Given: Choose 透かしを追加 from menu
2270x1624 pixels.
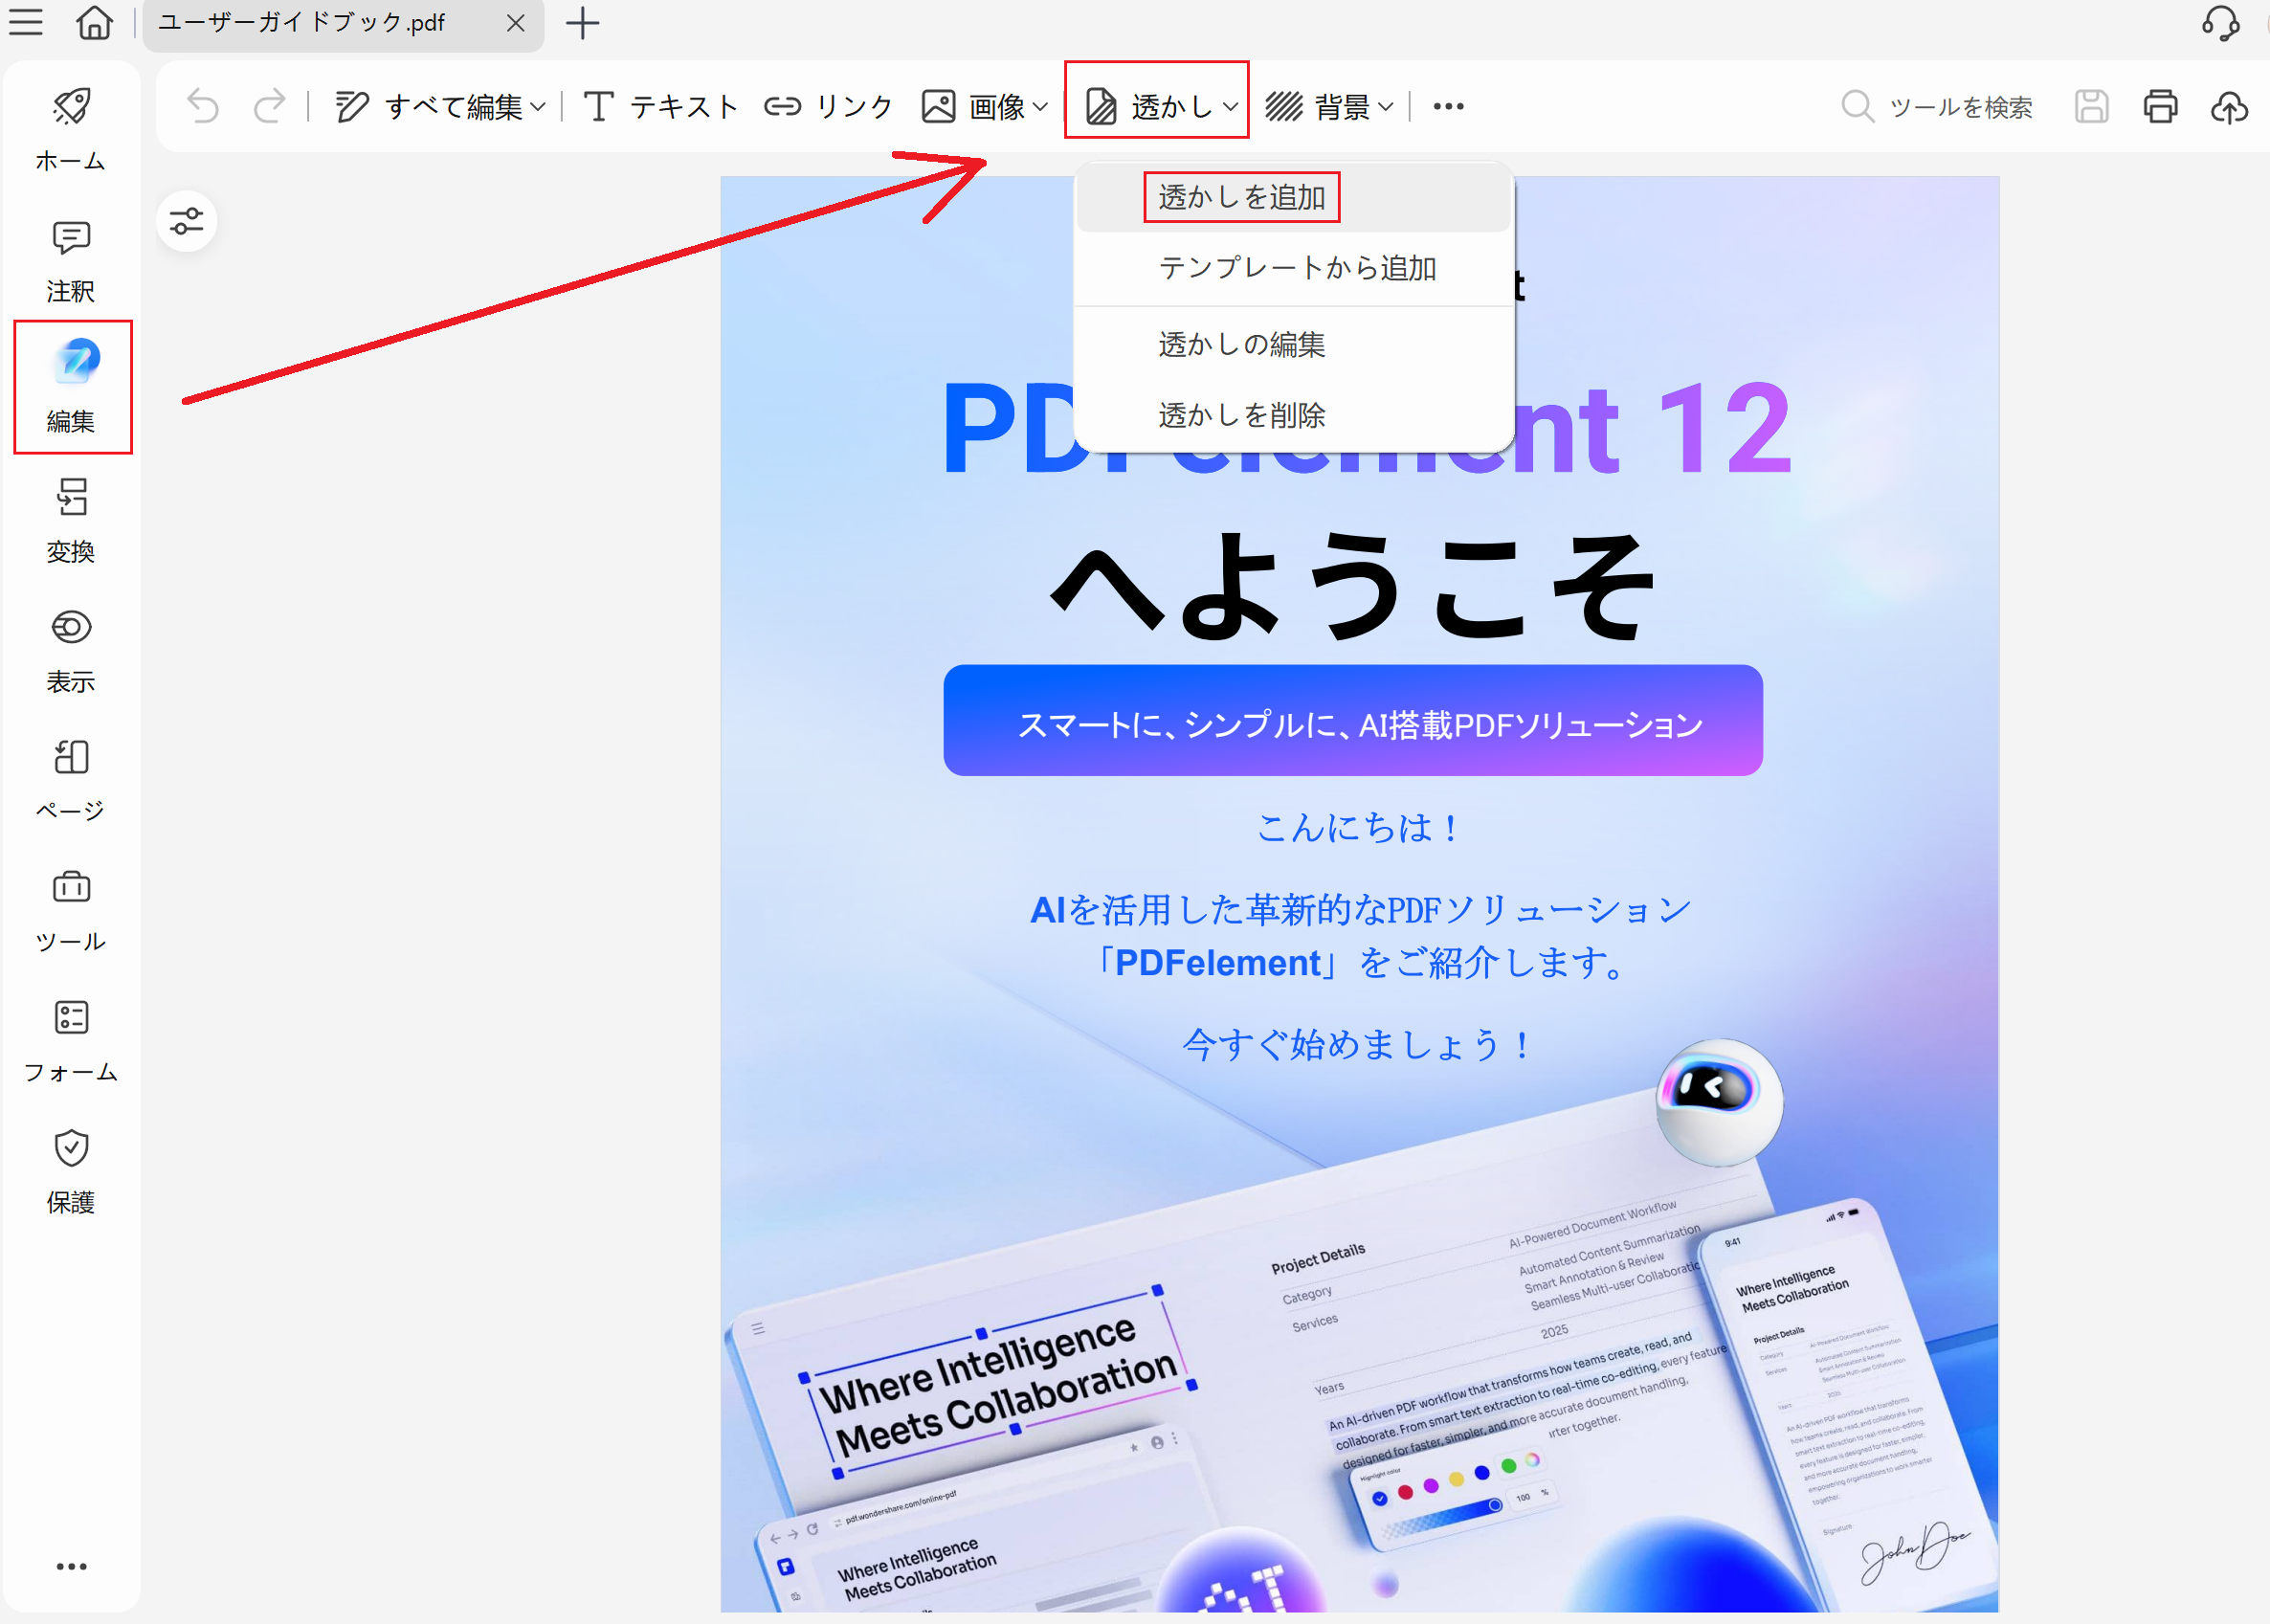Looking at the screenshot, I should click(1293, 197).
